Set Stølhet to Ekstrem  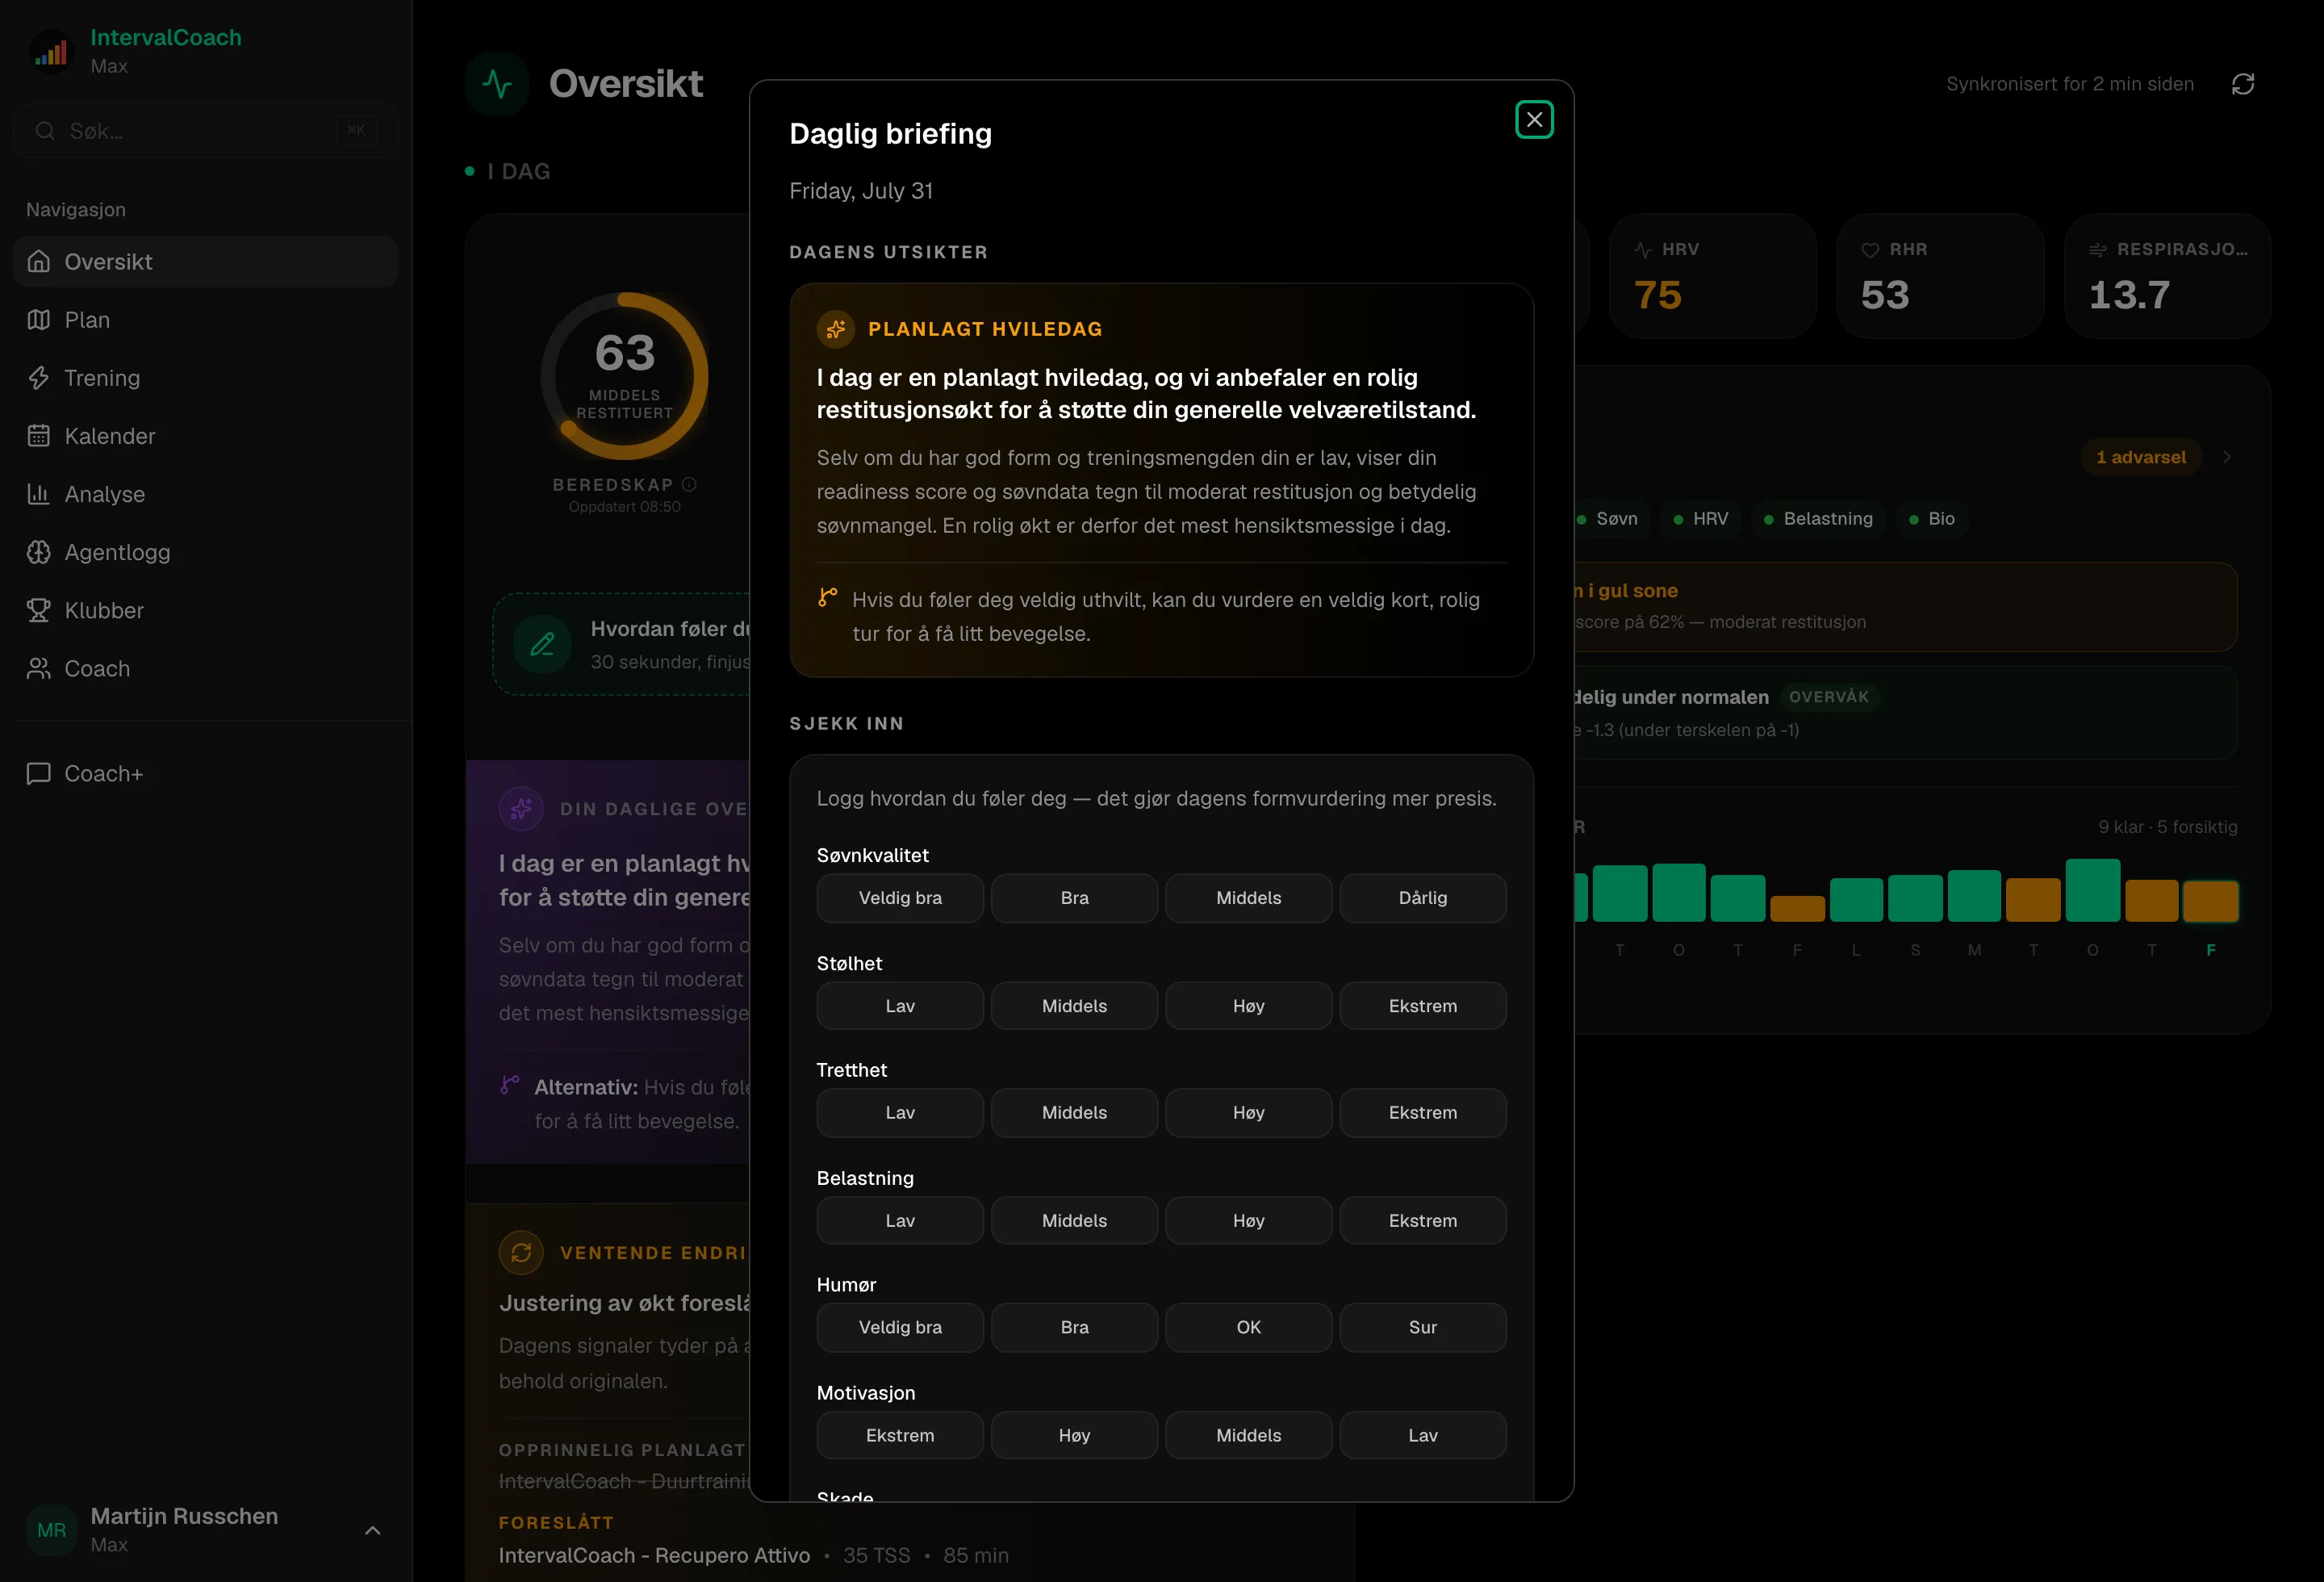coord(1423,1006)
